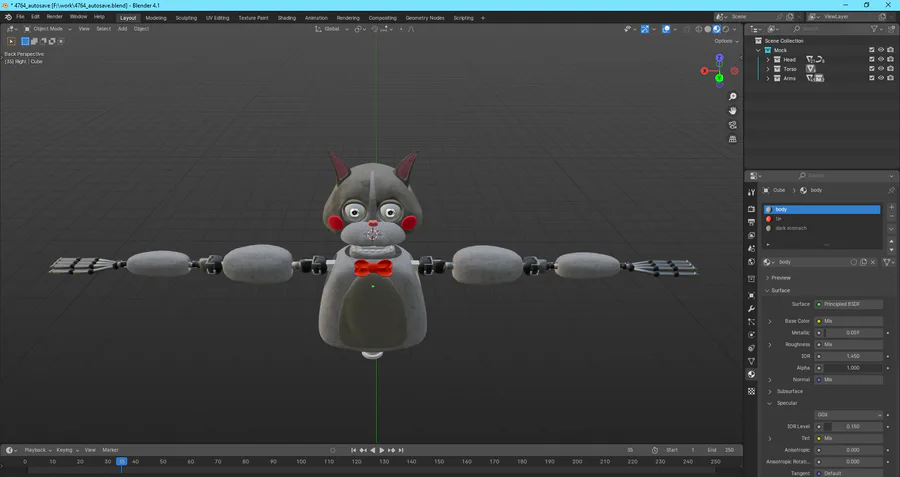Click the viewport Options button
This screenshot has width=900, height=477.
(x=726, y=41)
